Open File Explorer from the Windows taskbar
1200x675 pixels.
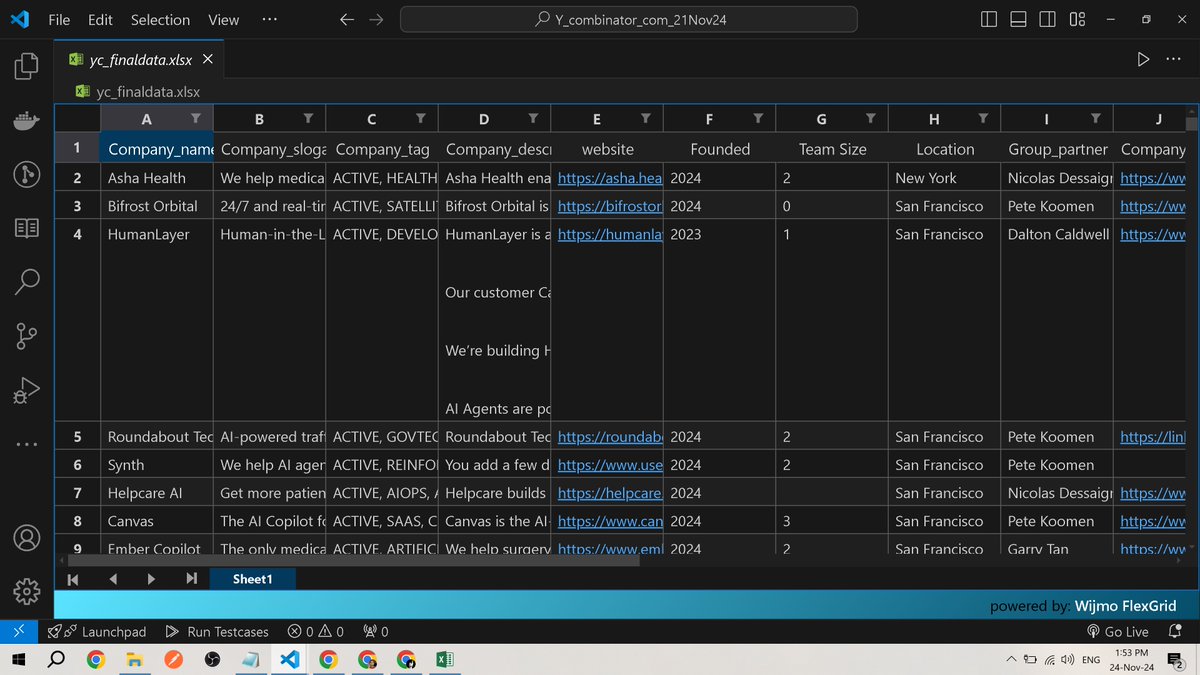[133, 660]
